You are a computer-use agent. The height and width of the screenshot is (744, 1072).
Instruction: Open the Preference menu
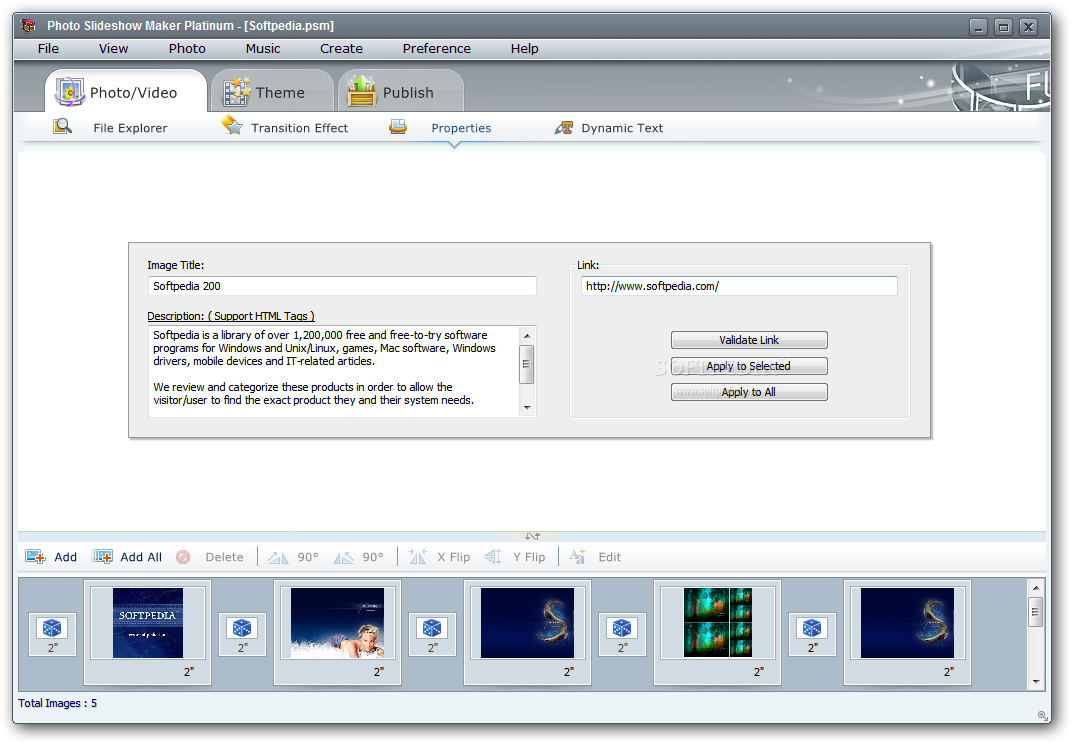[436, 49]
